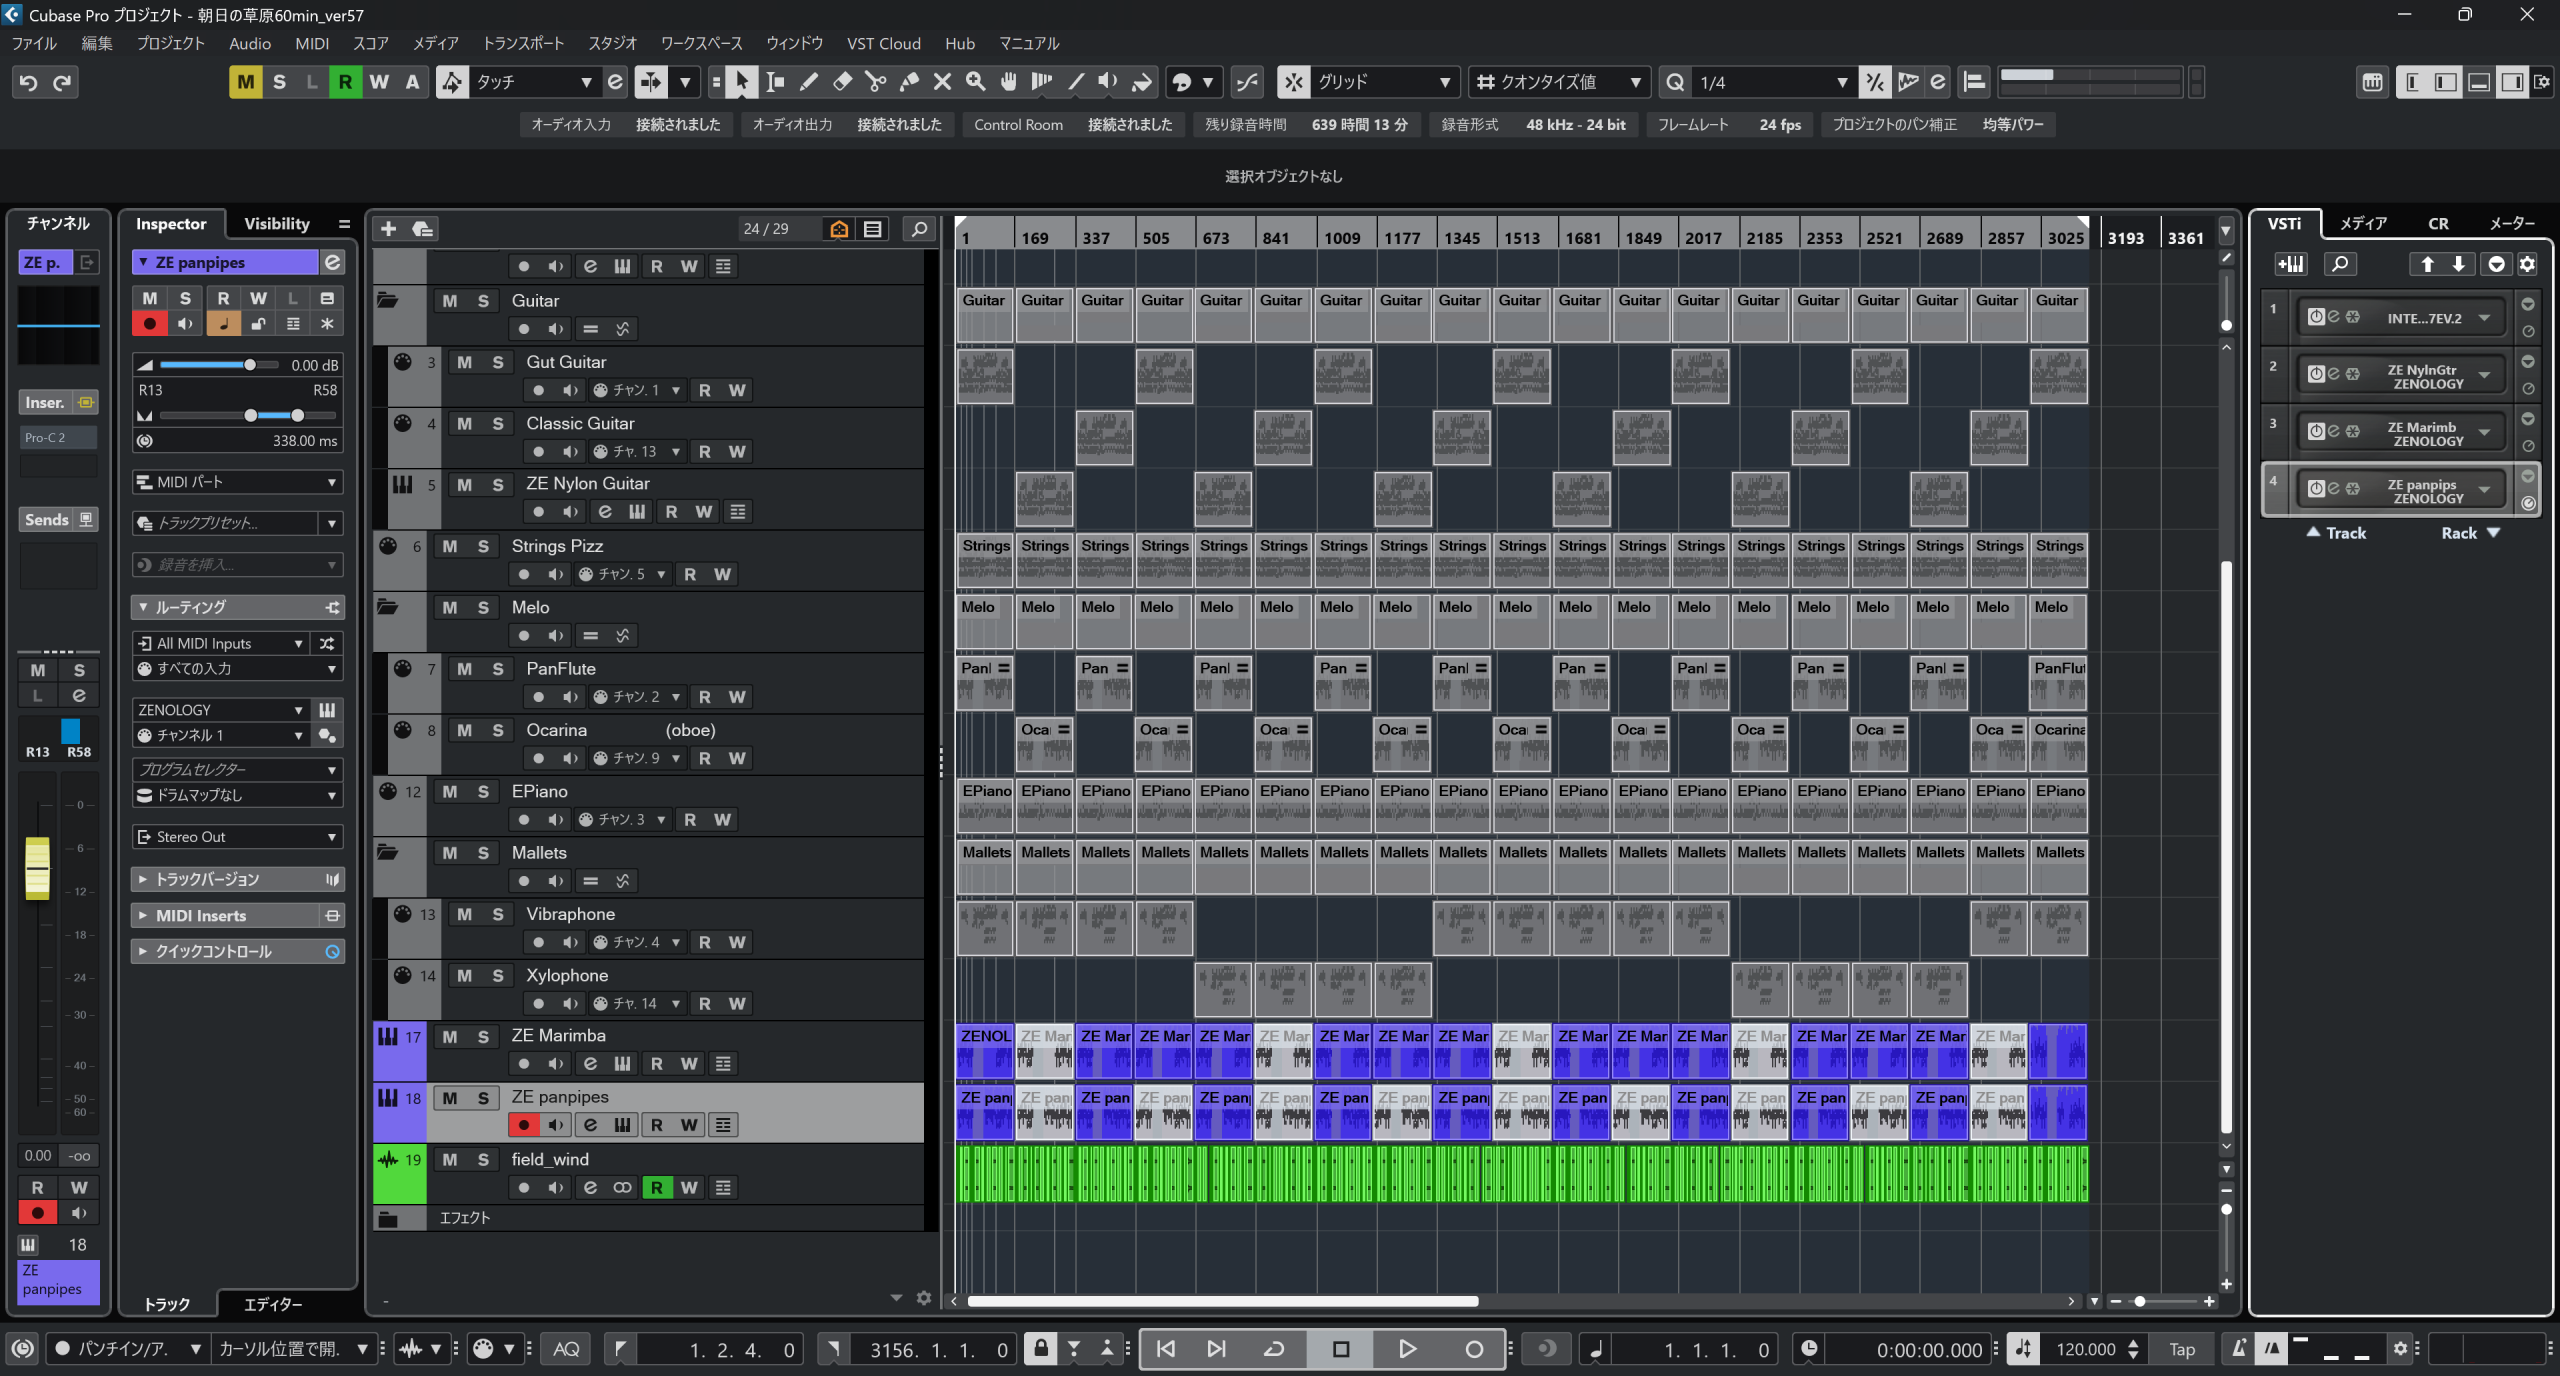The height and width of the screenshot is (1376, 2560).
Task: Select the Mute X tool
Action: (x=942, y=82)
